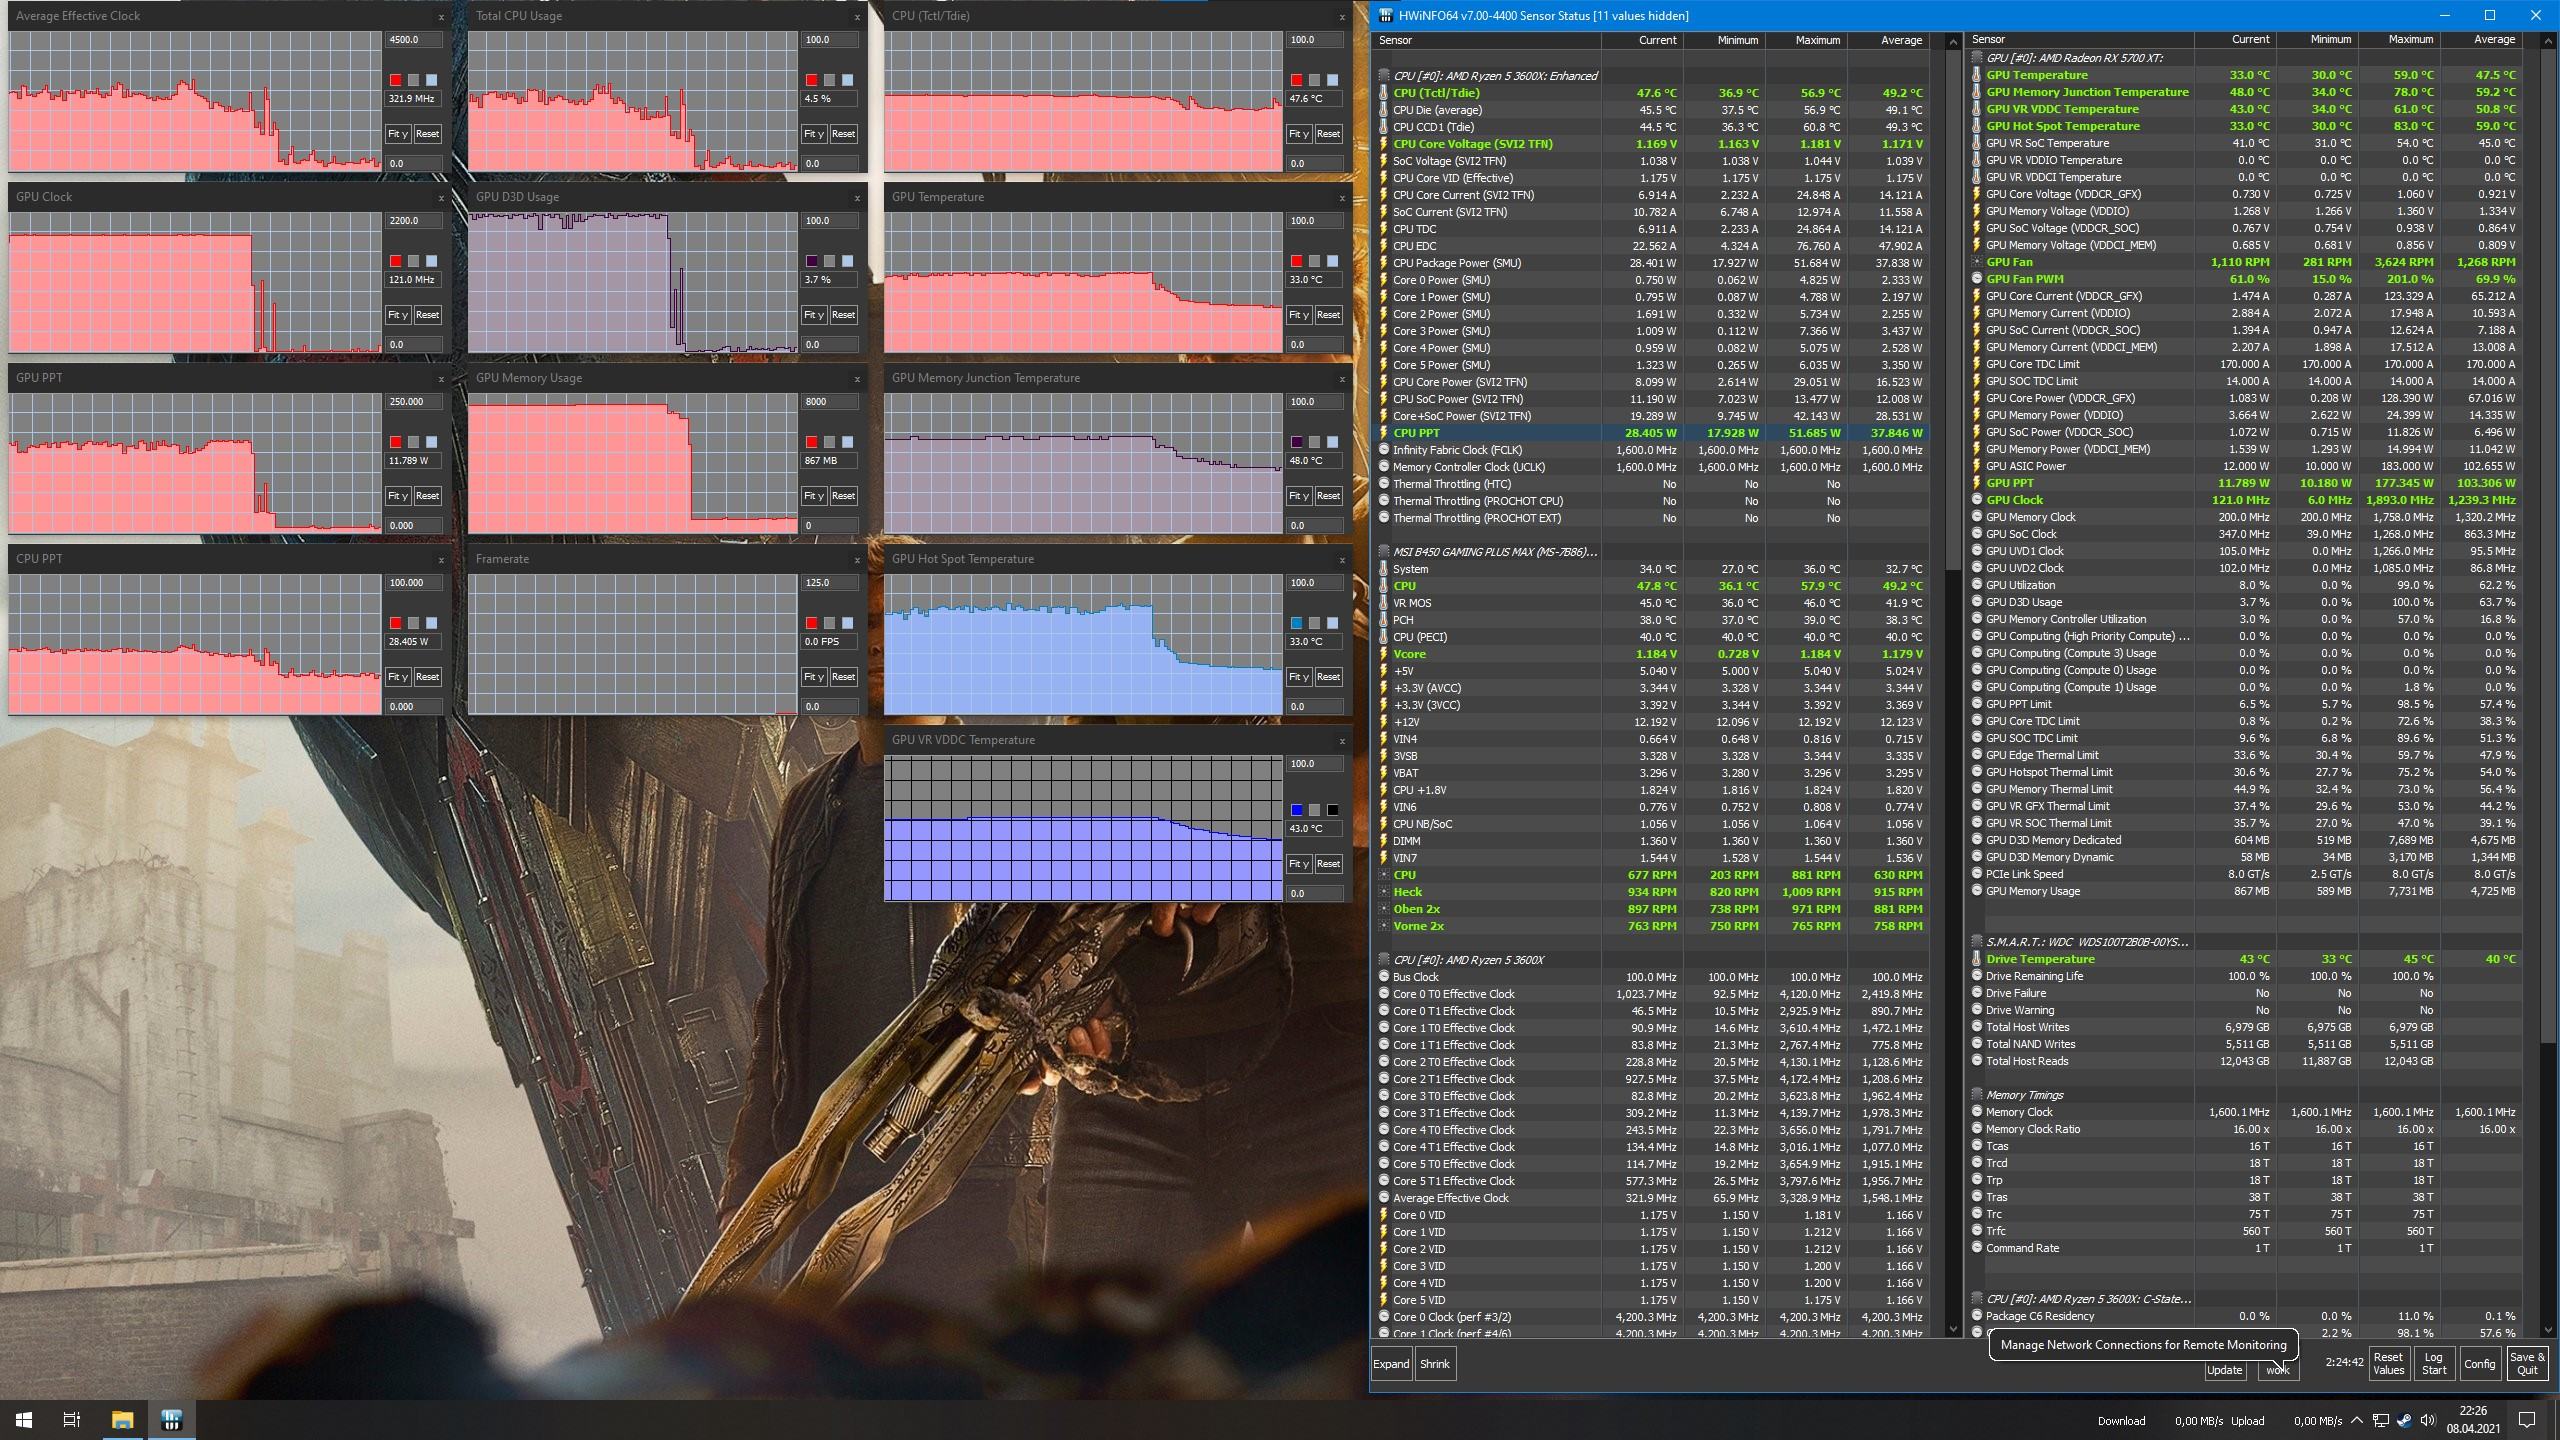Show hidden system tray icons
Screen dimensions: 2560x1440
pos(2357,1421)
